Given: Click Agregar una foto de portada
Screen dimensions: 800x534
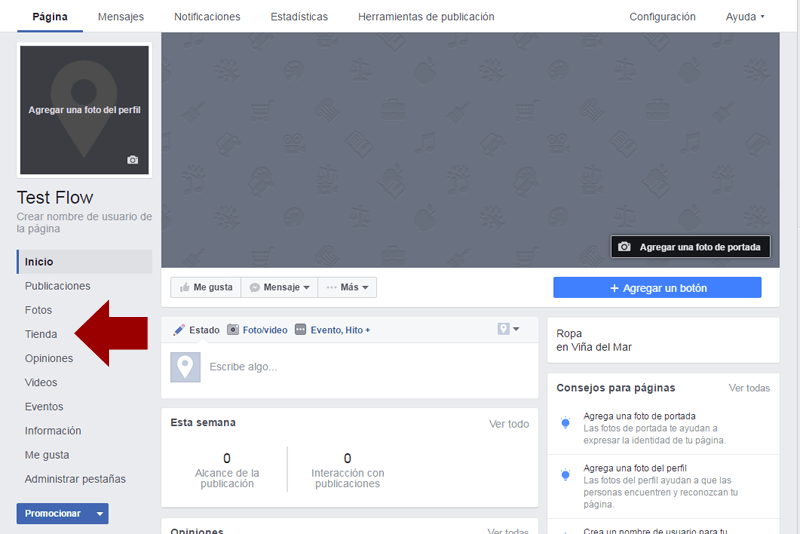Looking at the screenshot, I should (x=691, y=247).
